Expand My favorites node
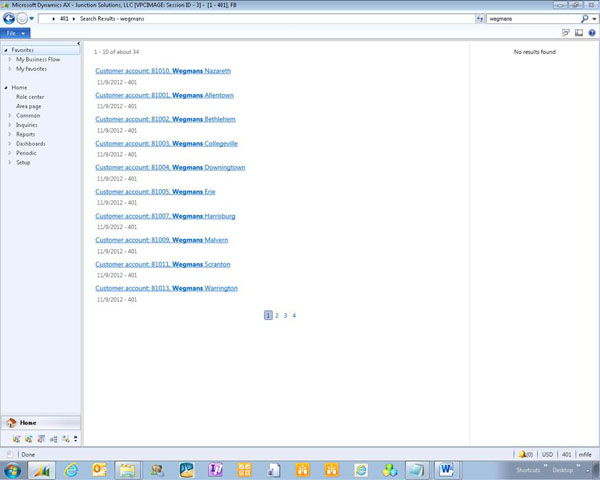600x480 pixels. tap(10, 69)
